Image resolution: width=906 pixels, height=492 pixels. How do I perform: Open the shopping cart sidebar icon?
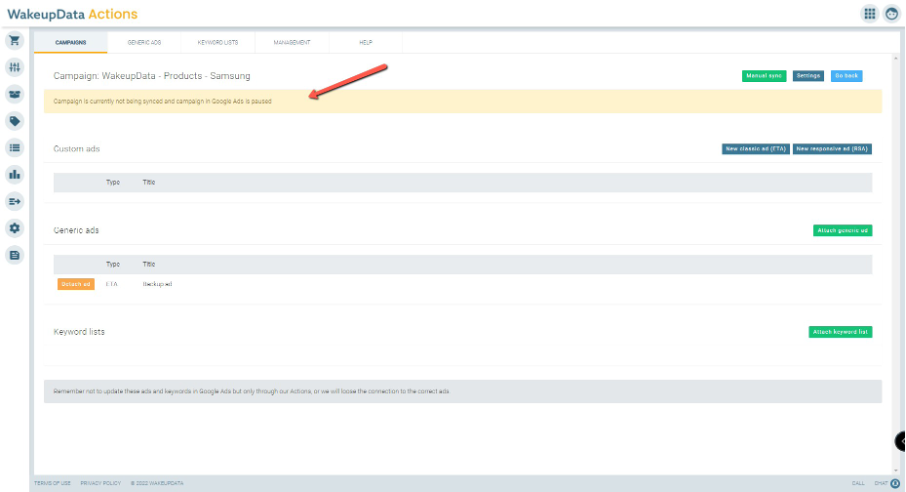coord(14,40)
